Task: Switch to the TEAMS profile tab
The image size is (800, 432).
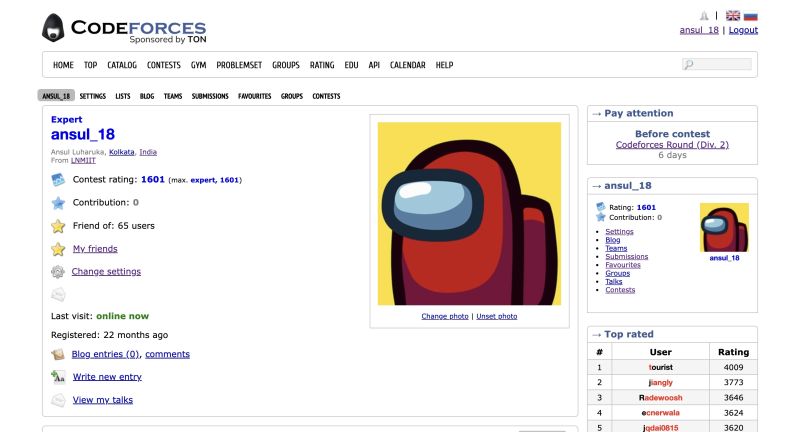Action: click(x=173, y=96)
